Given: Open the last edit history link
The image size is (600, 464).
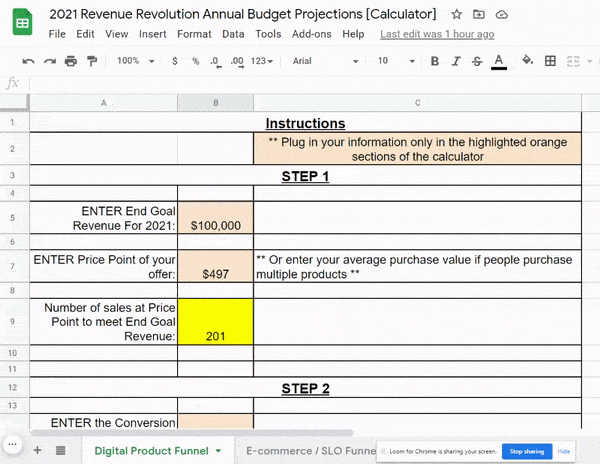Looking at the screenshot, I should 437,34.
